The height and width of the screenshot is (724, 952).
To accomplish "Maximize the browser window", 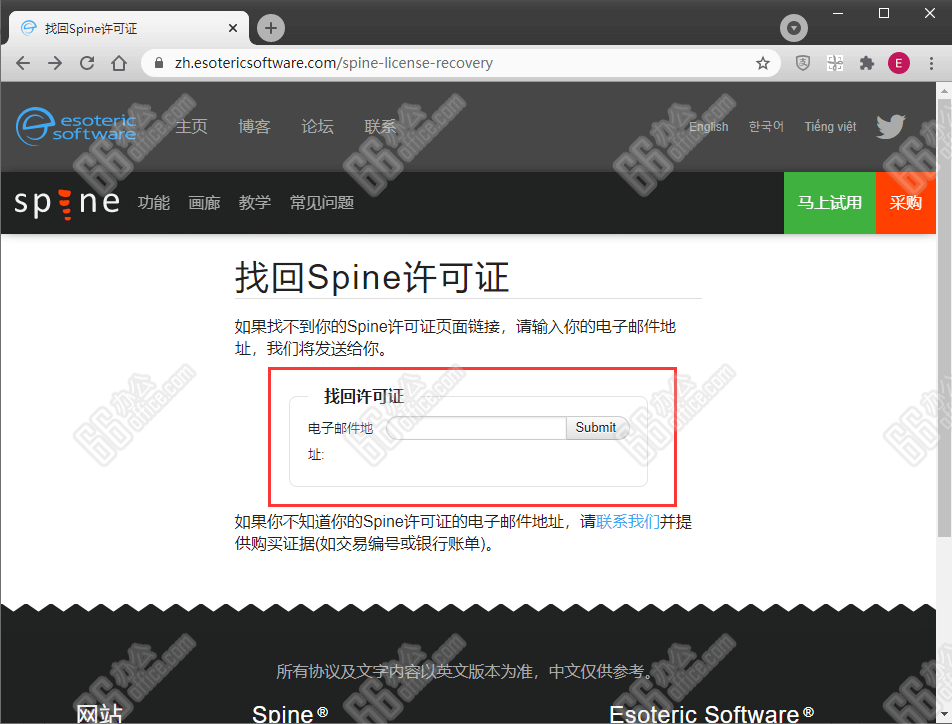I will [x=884, y=13].
